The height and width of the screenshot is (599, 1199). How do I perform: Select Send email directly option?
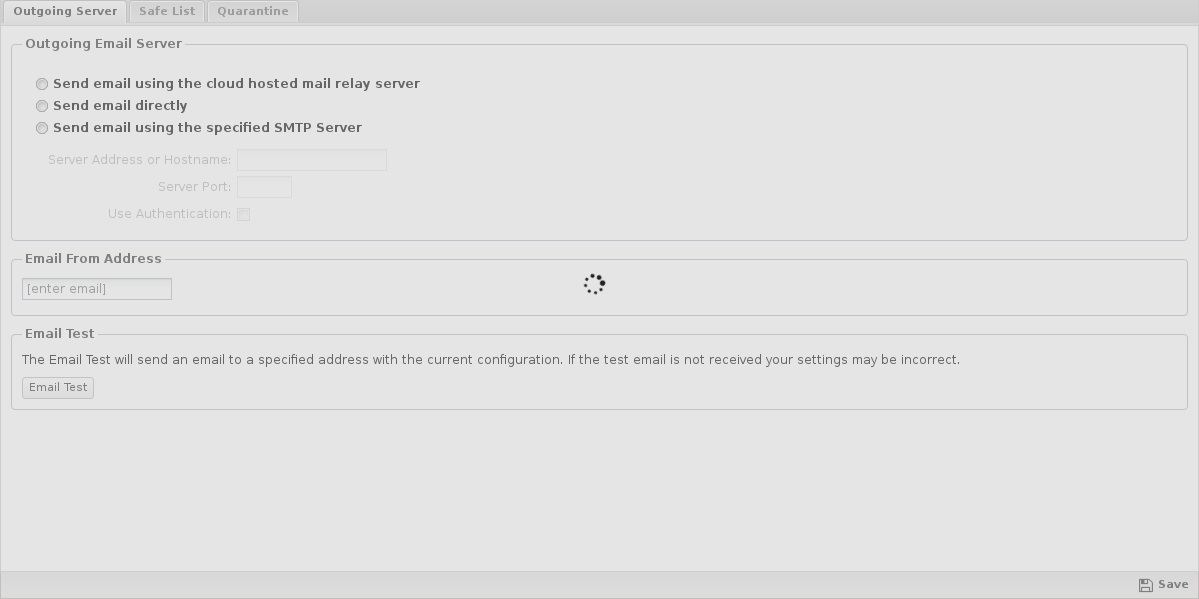[x=42, y=106]
